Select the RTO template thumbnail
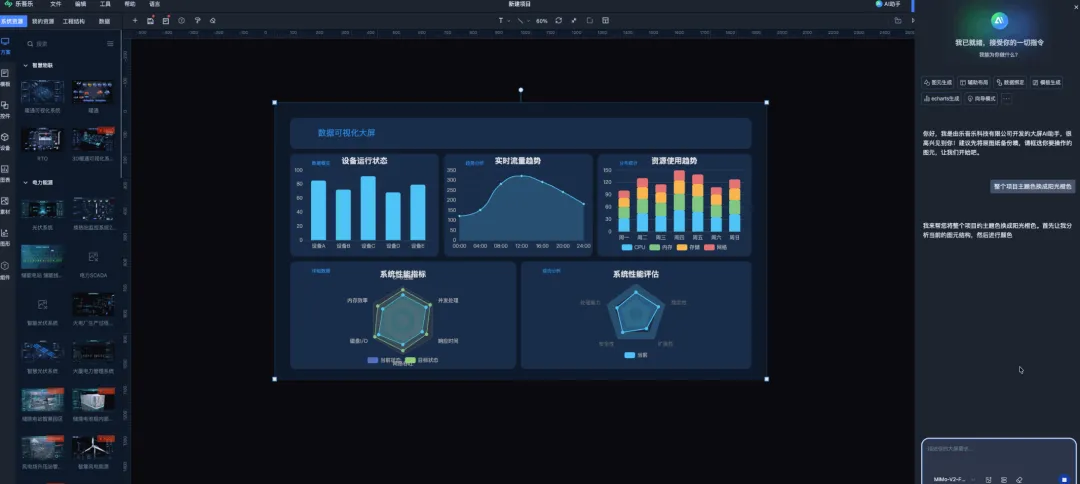1080x484 pixels. point(42,140)
